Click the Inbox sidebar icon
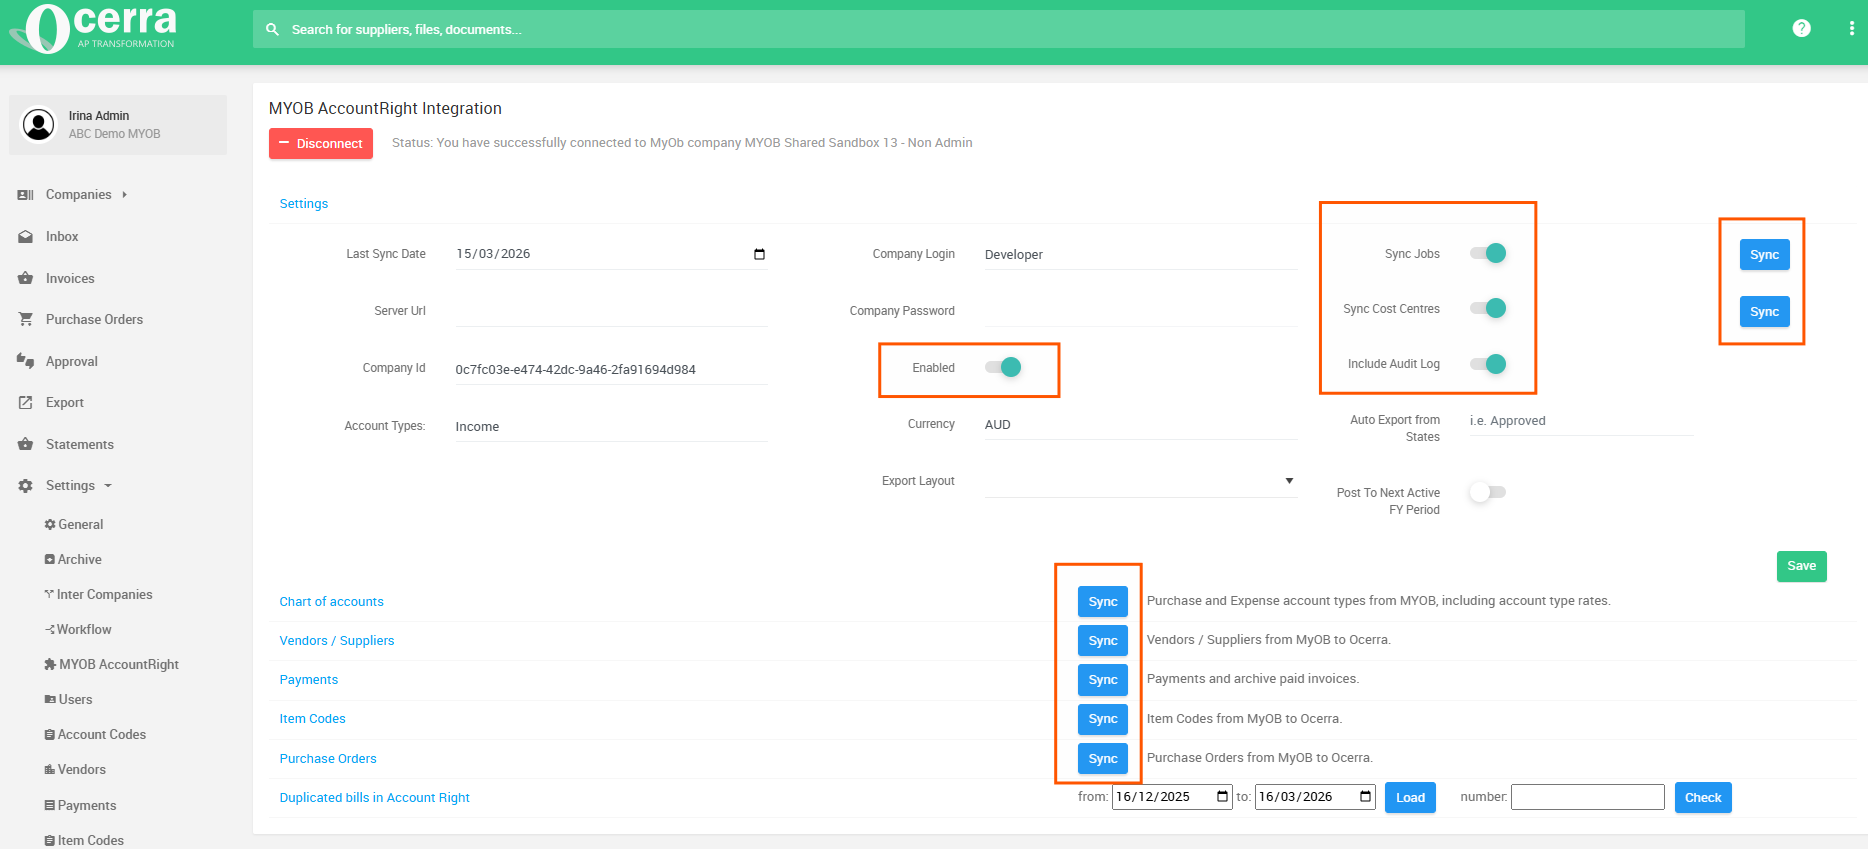This screenshot has height=849, width=1868. [x=26, y=237]
